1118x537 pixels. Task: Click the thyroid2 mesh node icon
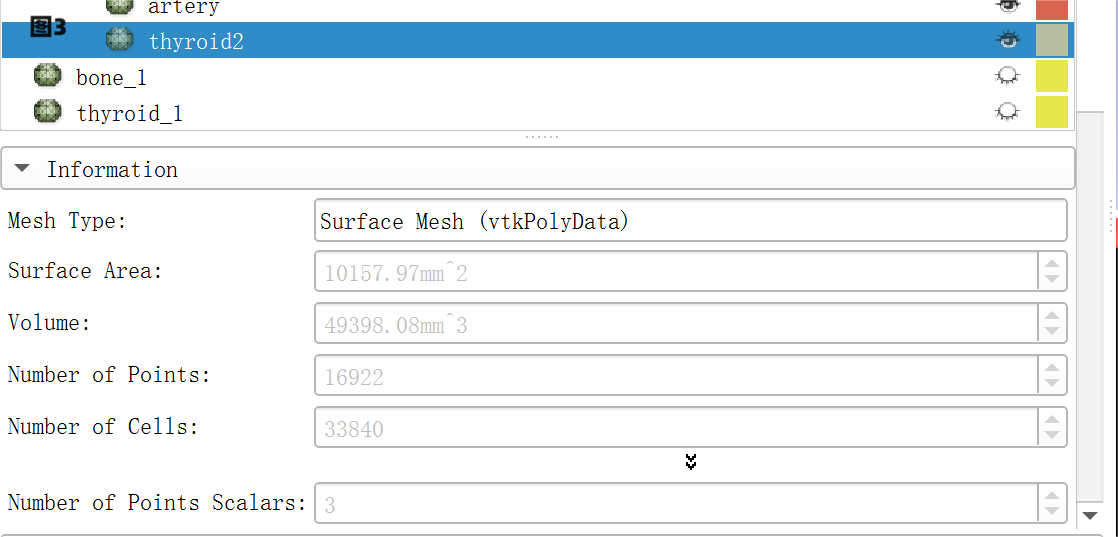(x=120, y=41)
